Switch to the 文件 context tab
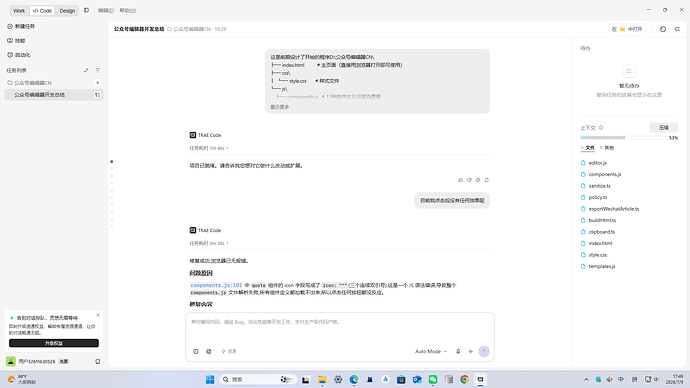The image size is (690, 388). click(587, 148)
